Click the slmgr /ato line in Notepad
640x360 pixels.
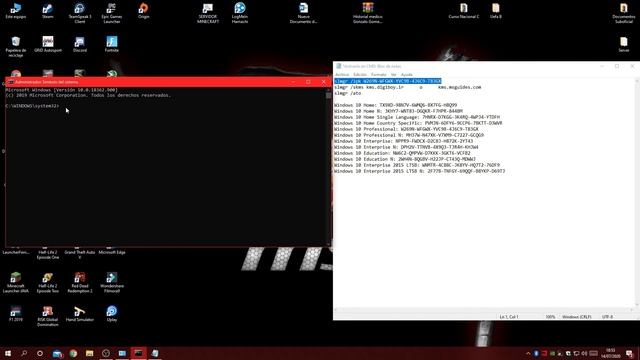pyautogui.click(x=348, y=93)
